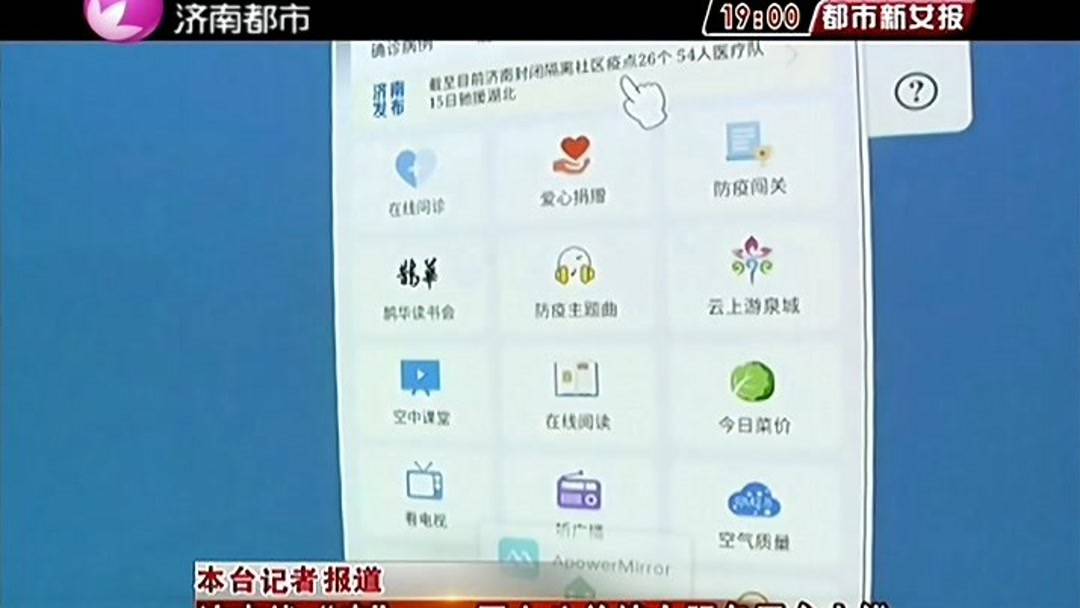The image size is (1080, 608).
Task: Play the 防疫主题曲 theme song icon
Action: [x=573, y=277]
